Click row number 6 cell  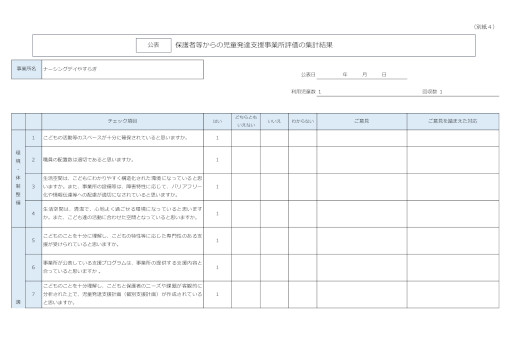pyautogui.click(x=33, y=267)
